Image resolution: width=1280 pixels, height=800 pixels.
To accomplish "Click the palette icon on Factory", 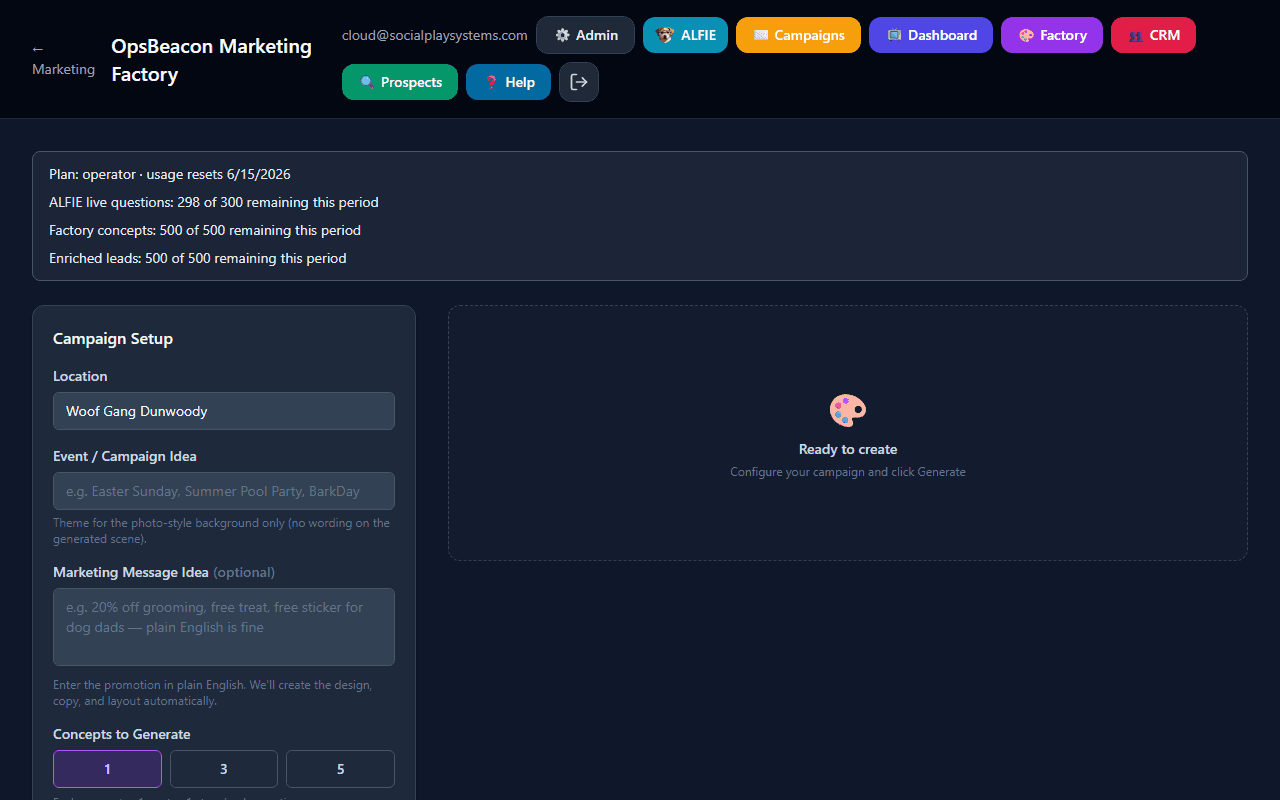I will [1026, 35].
